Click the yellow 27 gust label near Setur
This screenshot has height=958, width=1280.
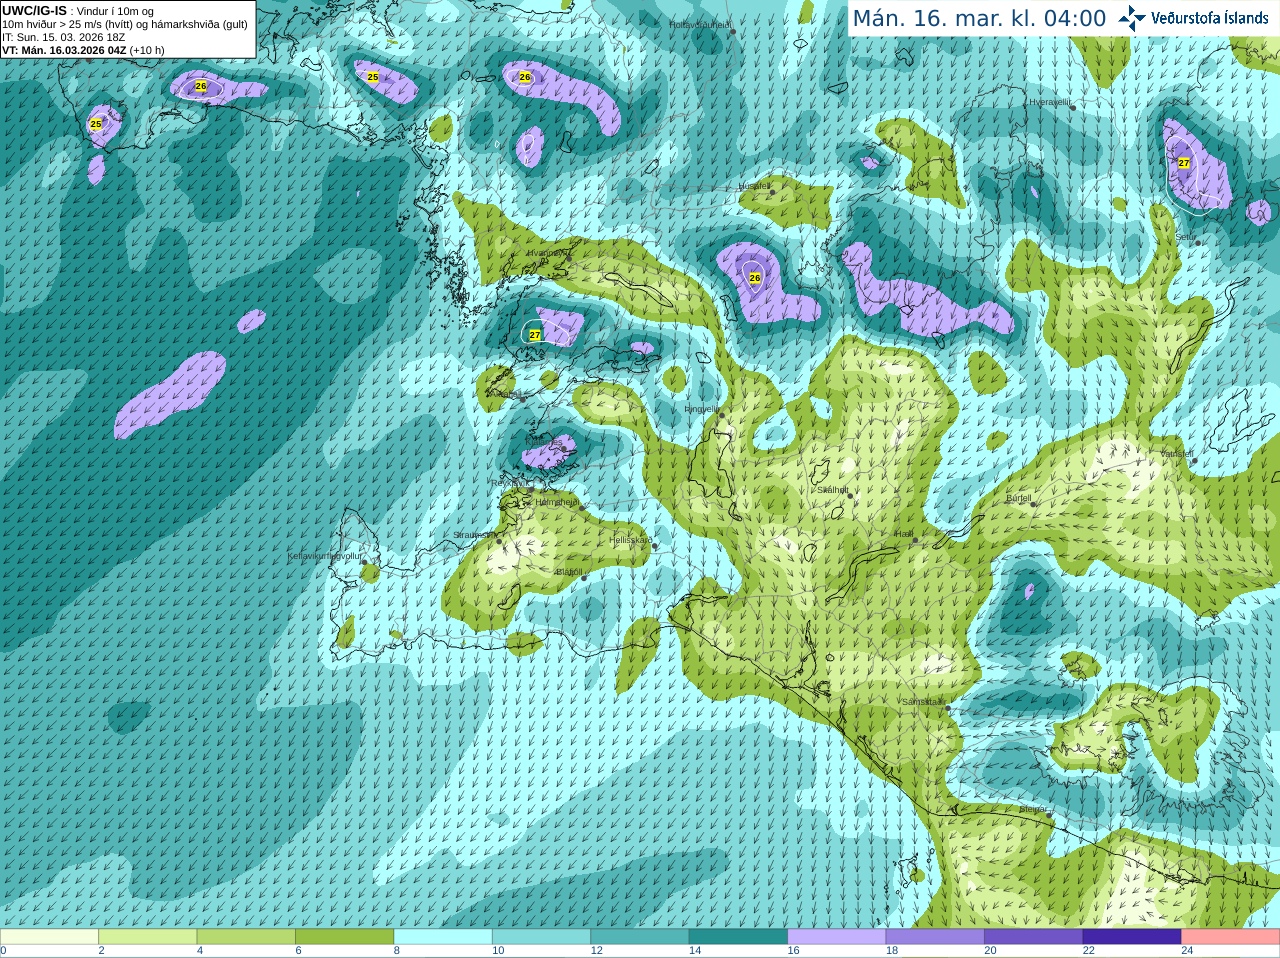point(1184,163)
